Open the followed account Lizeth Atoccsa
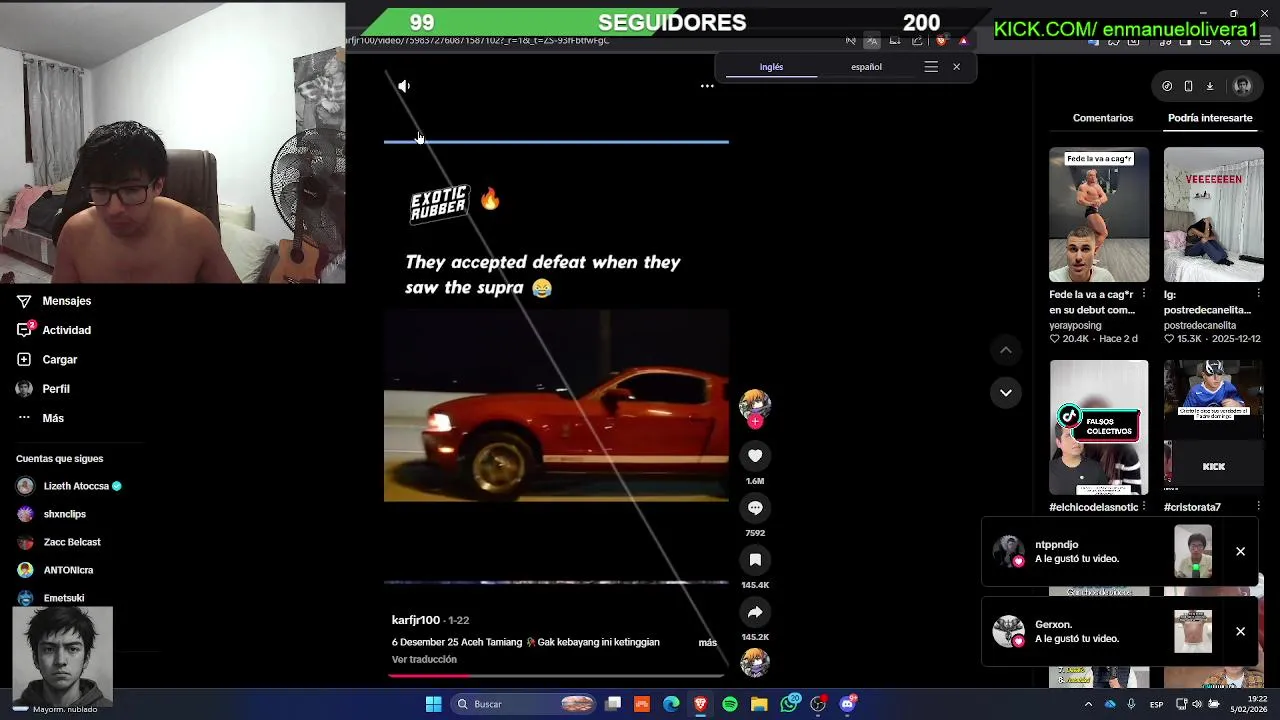The image size is (1280, 720). (x=69, y=486)
